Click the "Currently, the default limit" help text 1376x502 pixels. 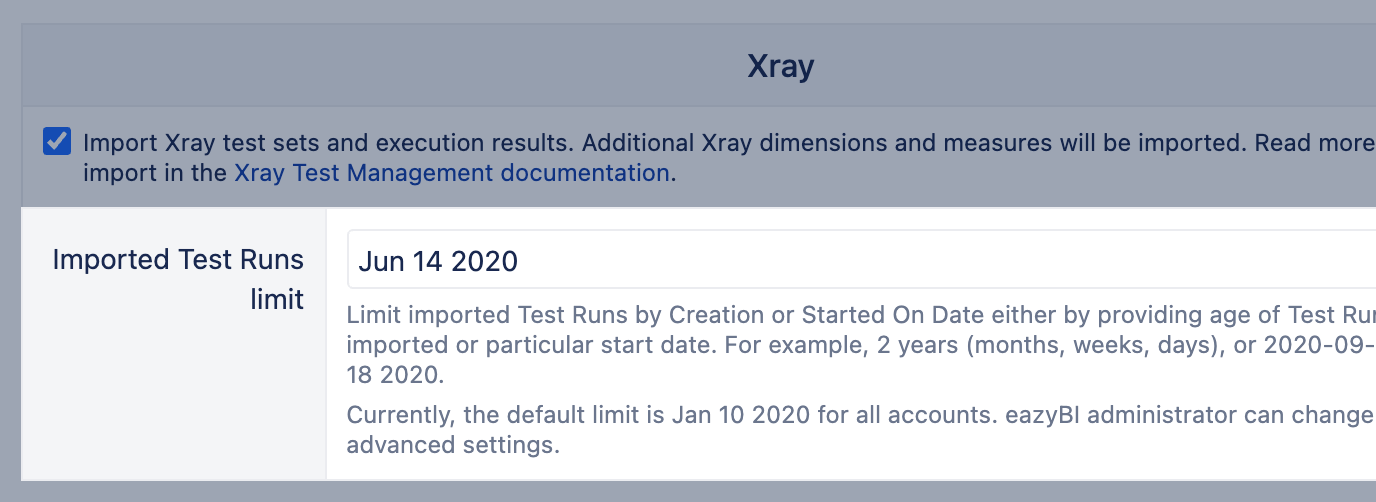point(491,415)
